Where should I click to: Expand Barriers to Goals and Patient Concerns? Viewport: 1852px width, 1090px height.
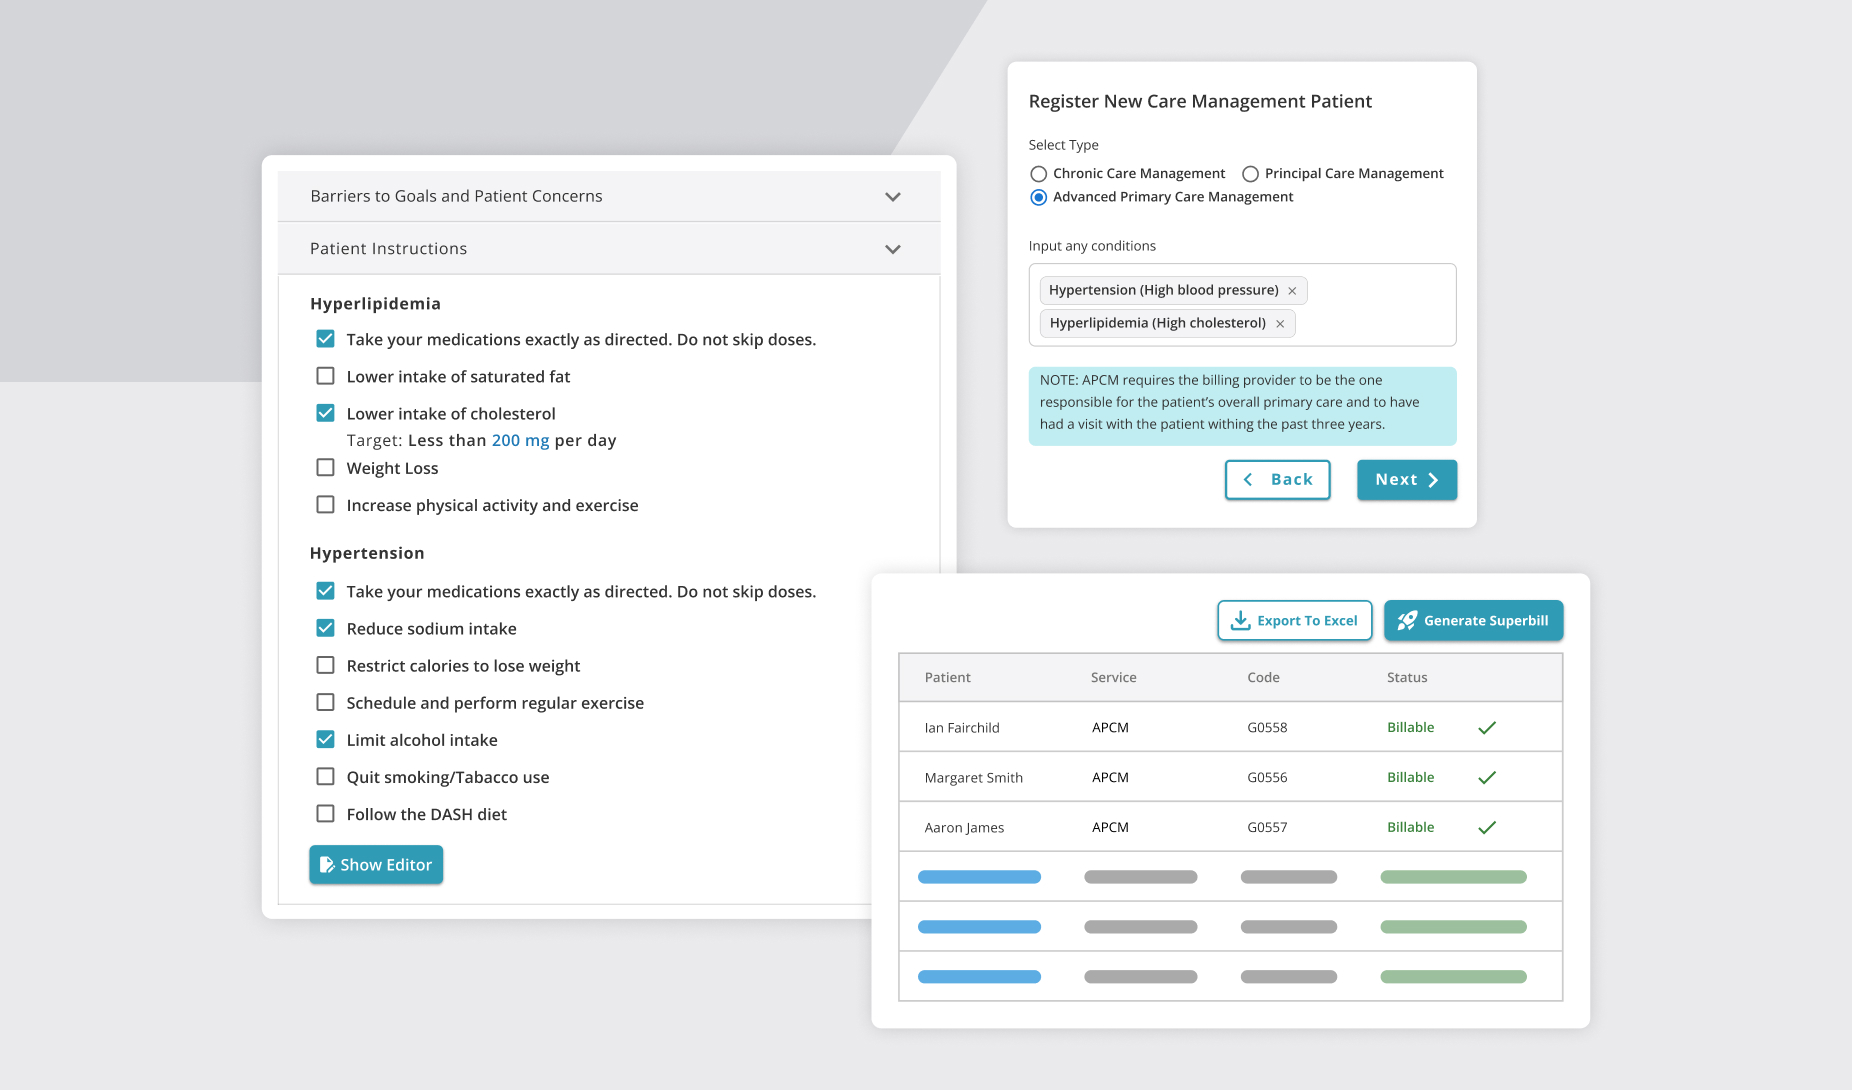coord(892,197)
